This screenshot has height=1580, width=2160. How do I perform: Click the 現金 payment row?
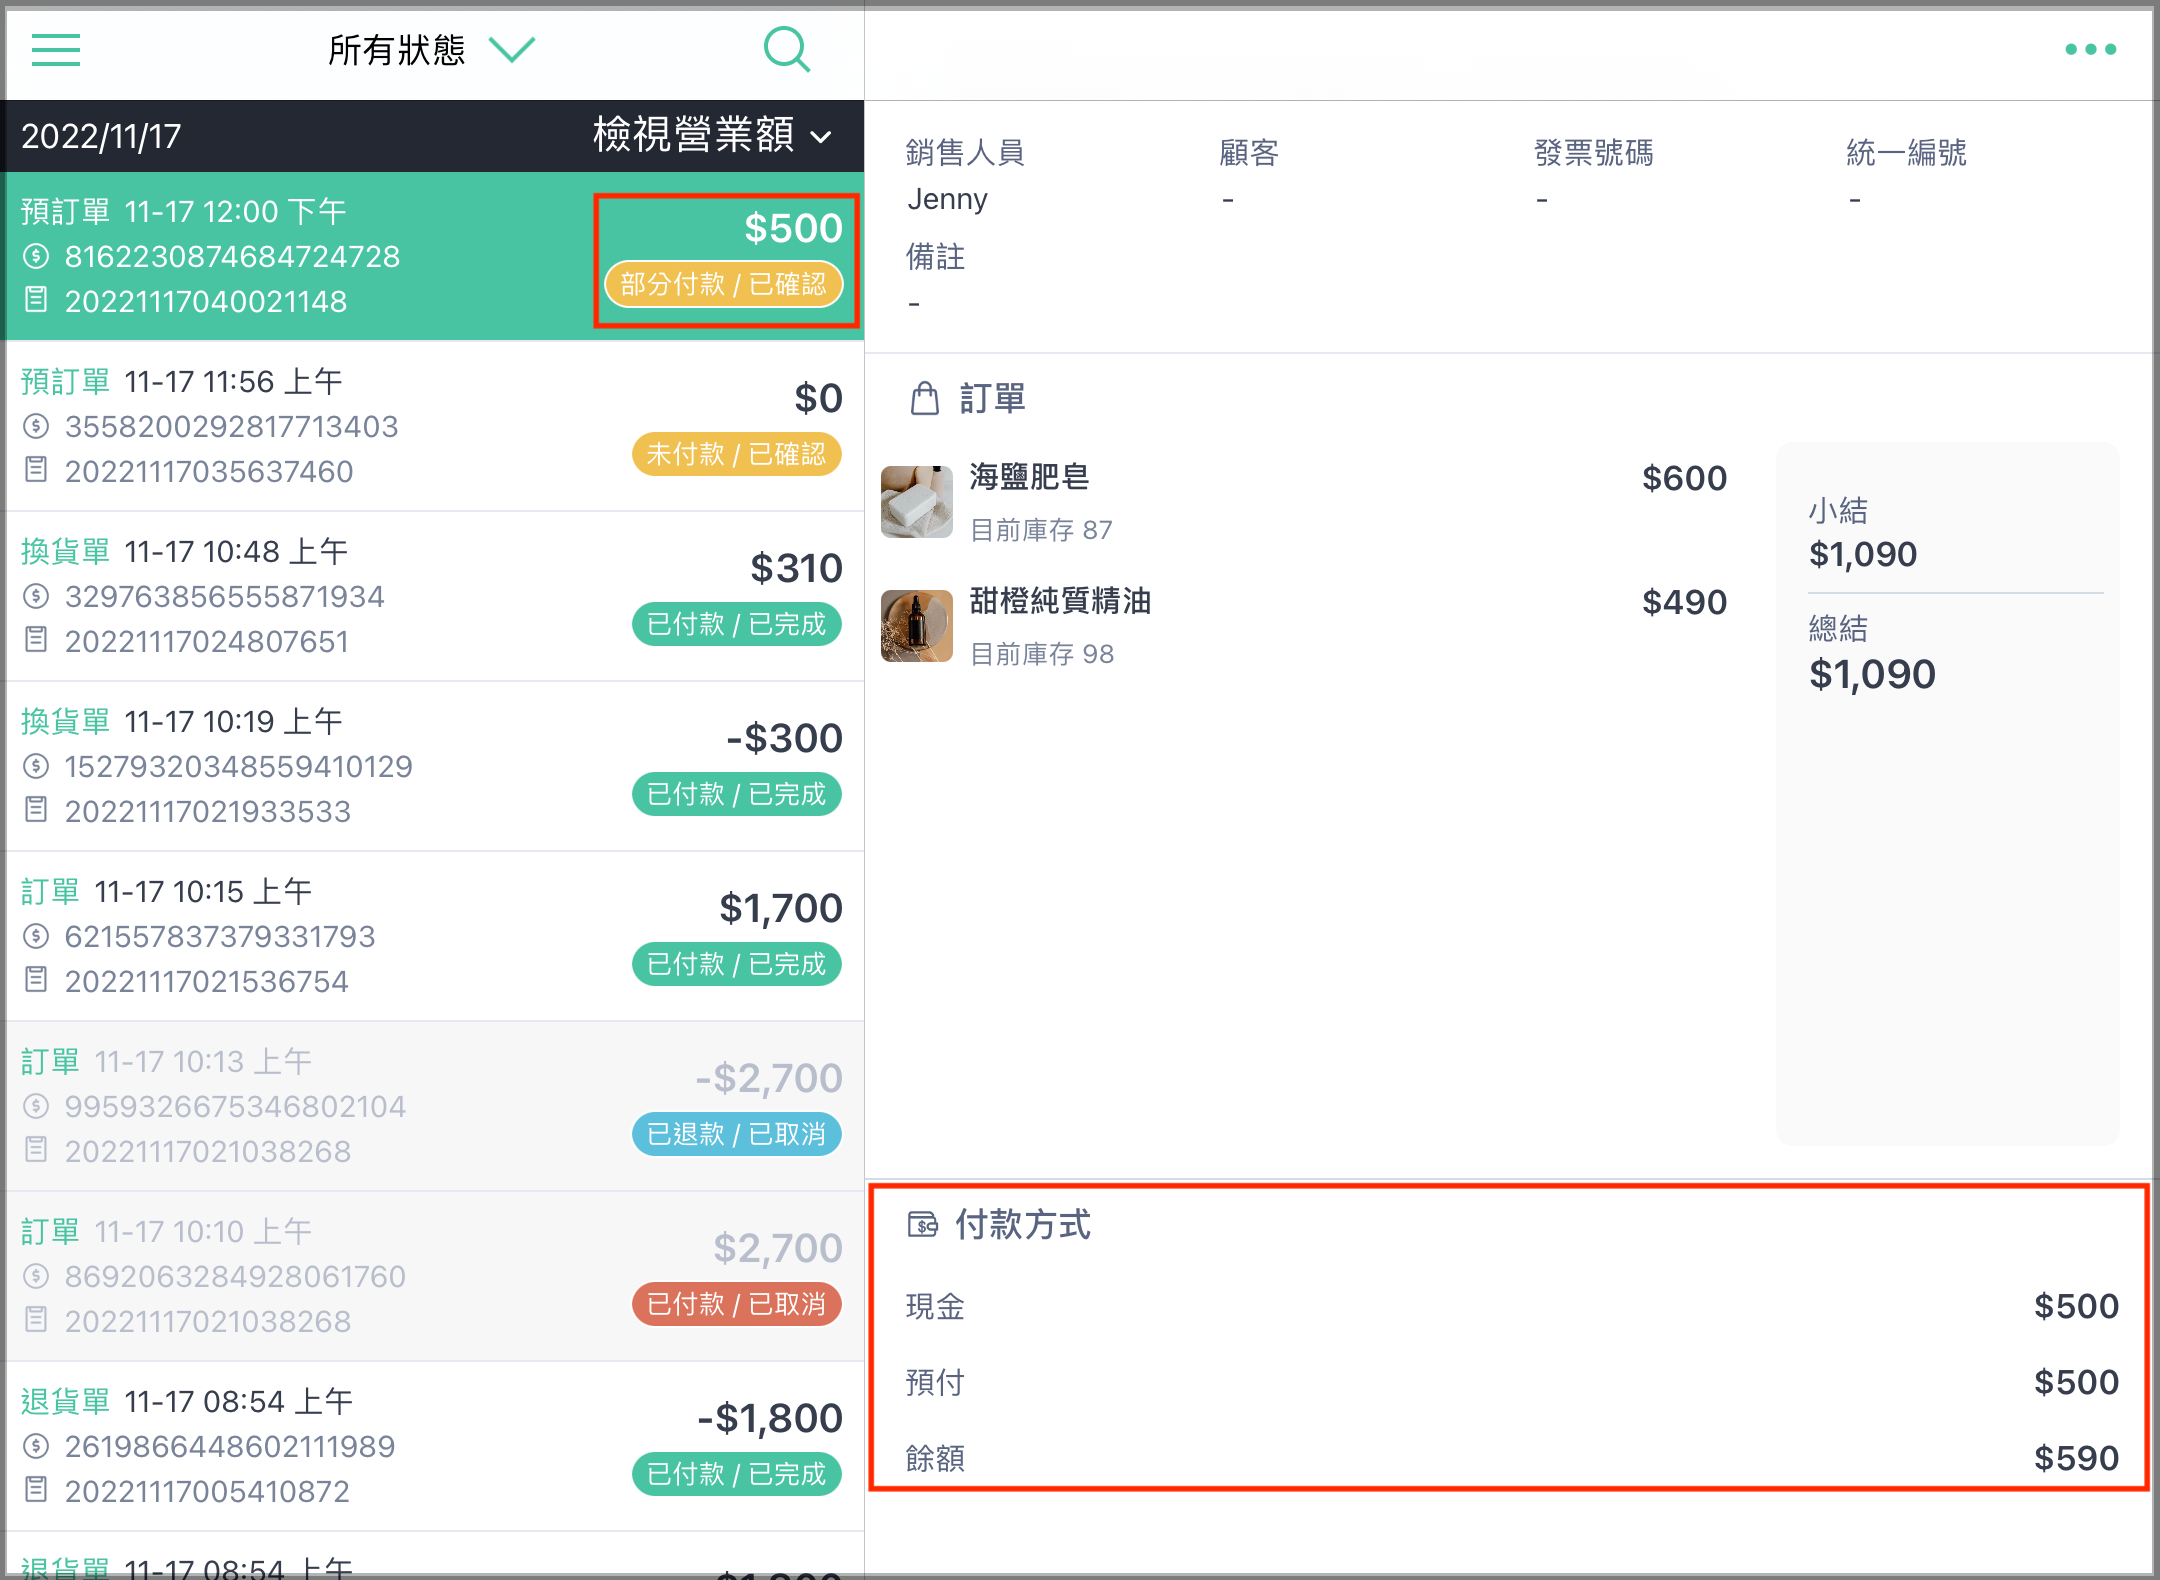1511,1306
